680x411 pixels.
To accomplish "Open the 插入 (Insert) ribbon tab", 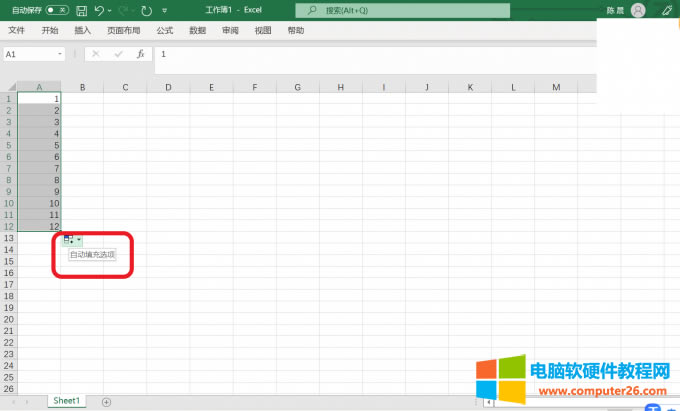I will [x=82, y=31].
